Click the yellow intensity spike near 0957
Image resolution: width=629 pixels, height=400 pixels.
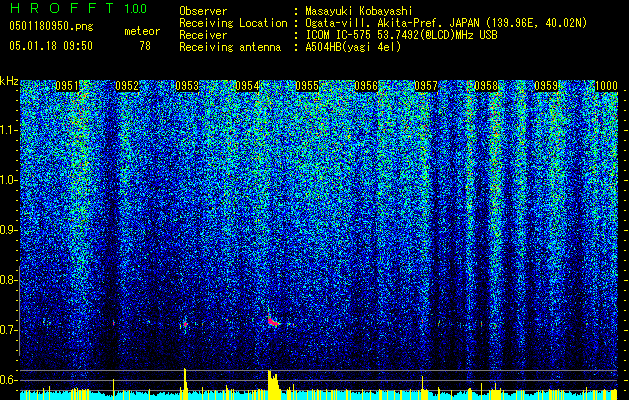(x=422, y=387)
